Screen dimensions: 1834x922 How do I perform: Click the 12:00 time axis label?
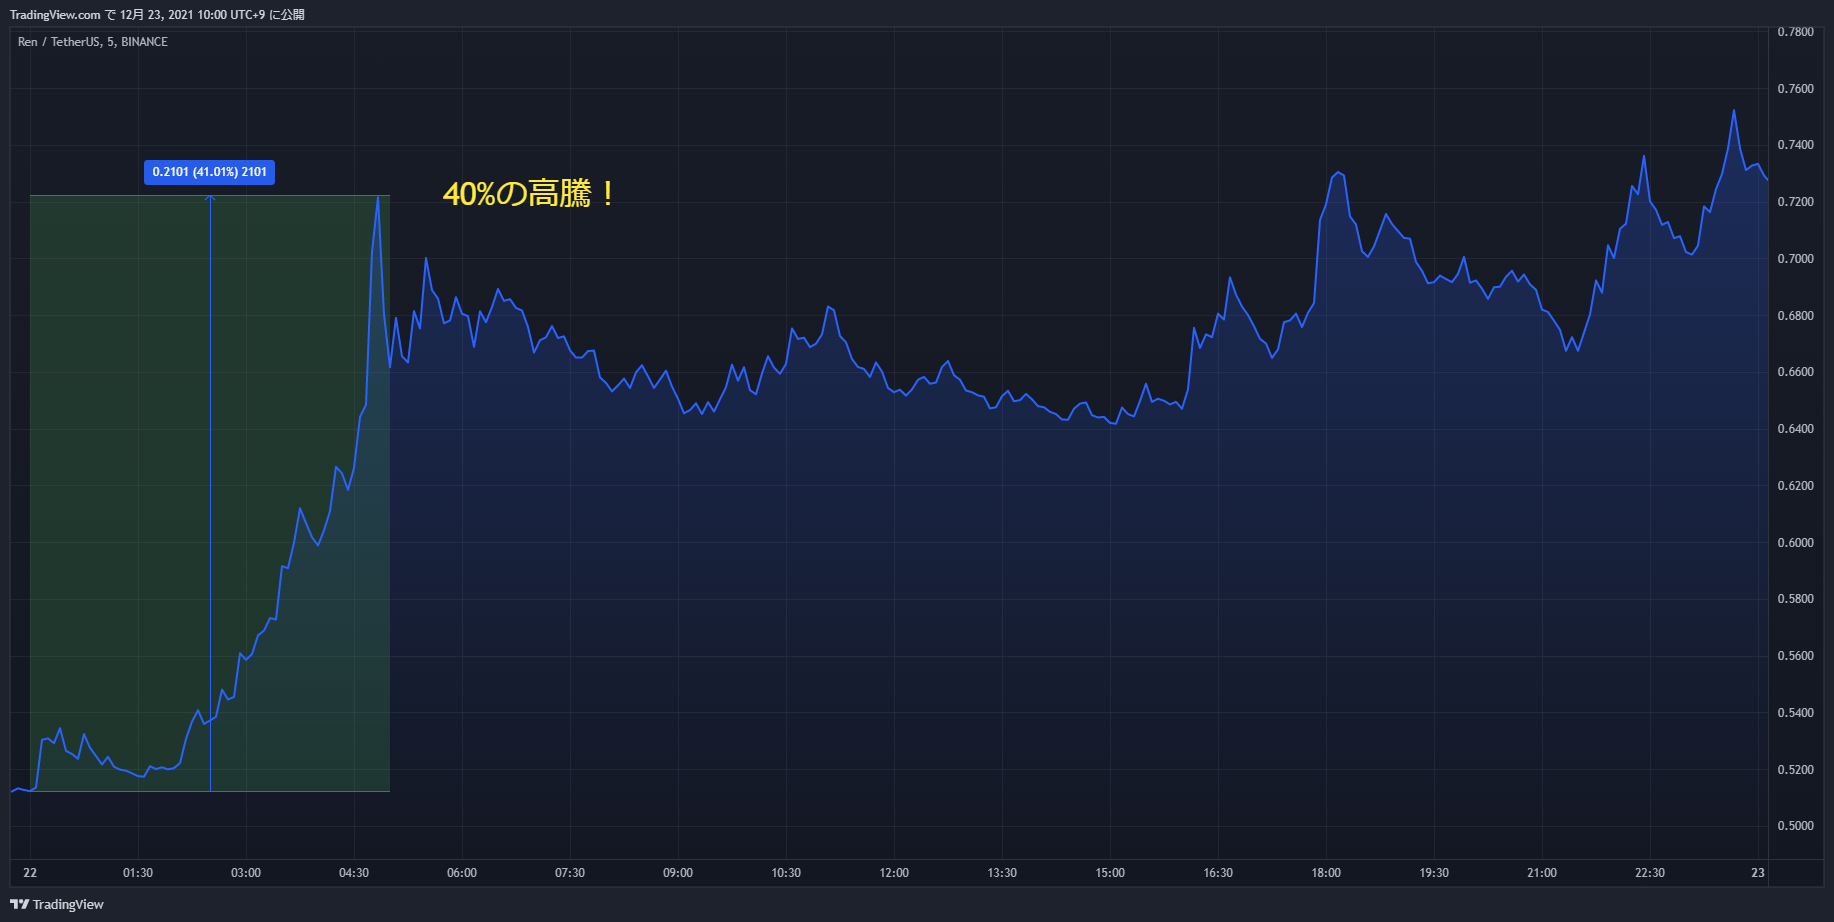pos(894,873)
